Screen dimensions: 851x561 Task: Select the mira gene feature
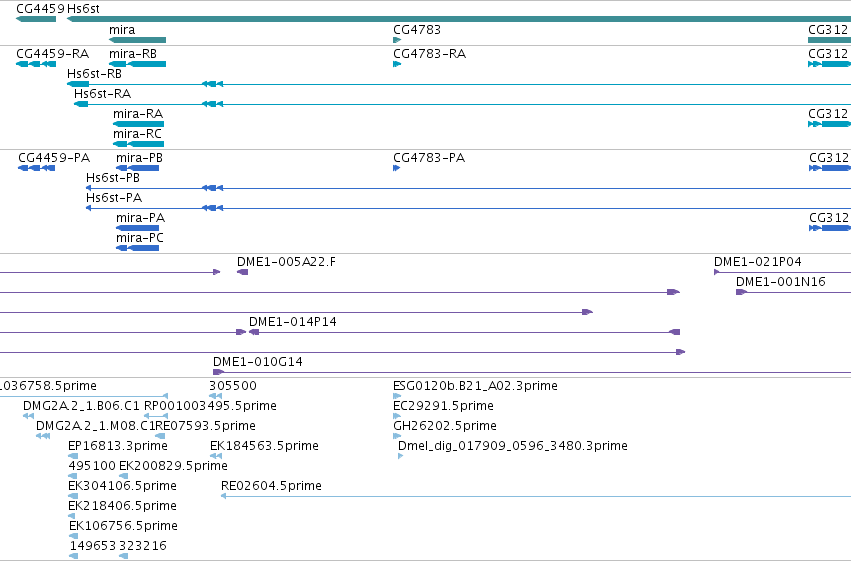pyautogui.click(x=137, y=40)
